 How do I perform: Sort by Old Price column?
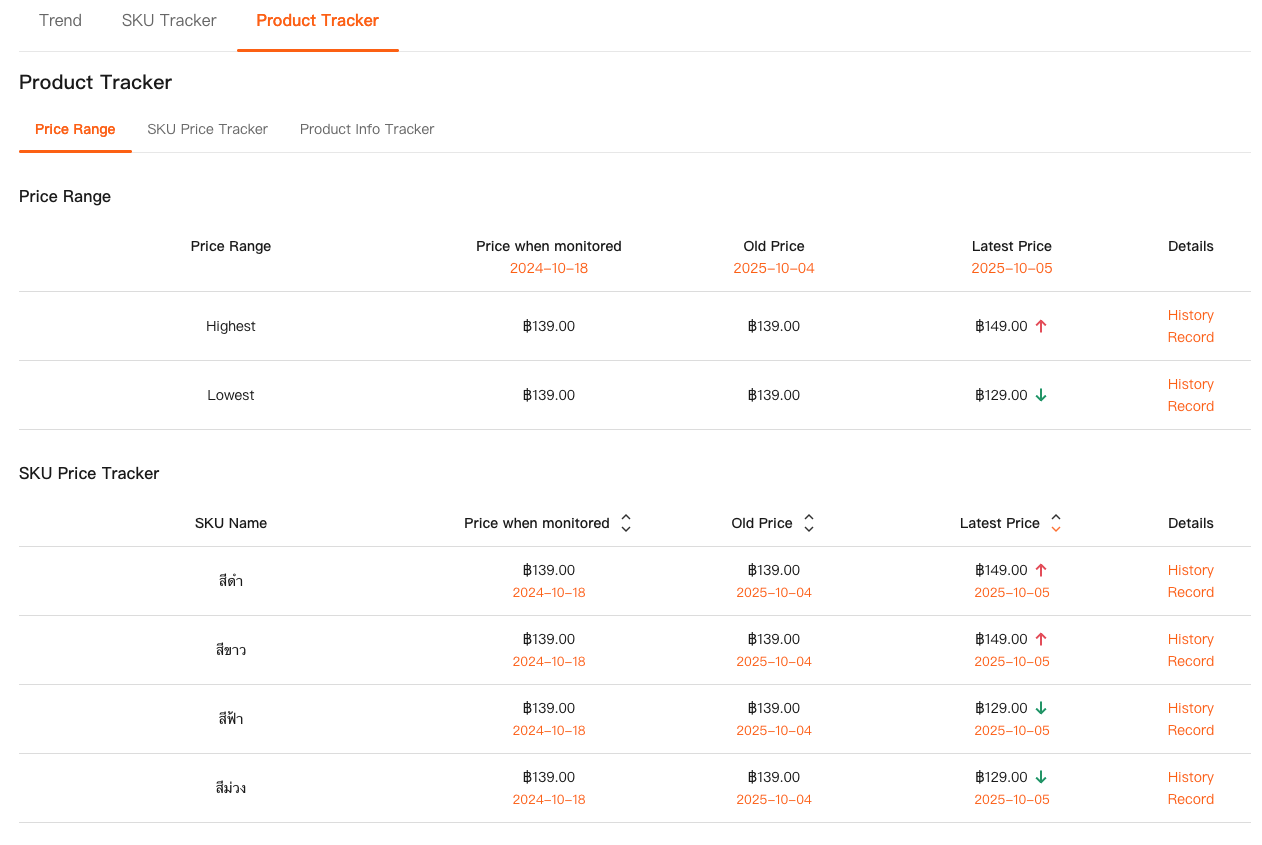coord(808,523)
